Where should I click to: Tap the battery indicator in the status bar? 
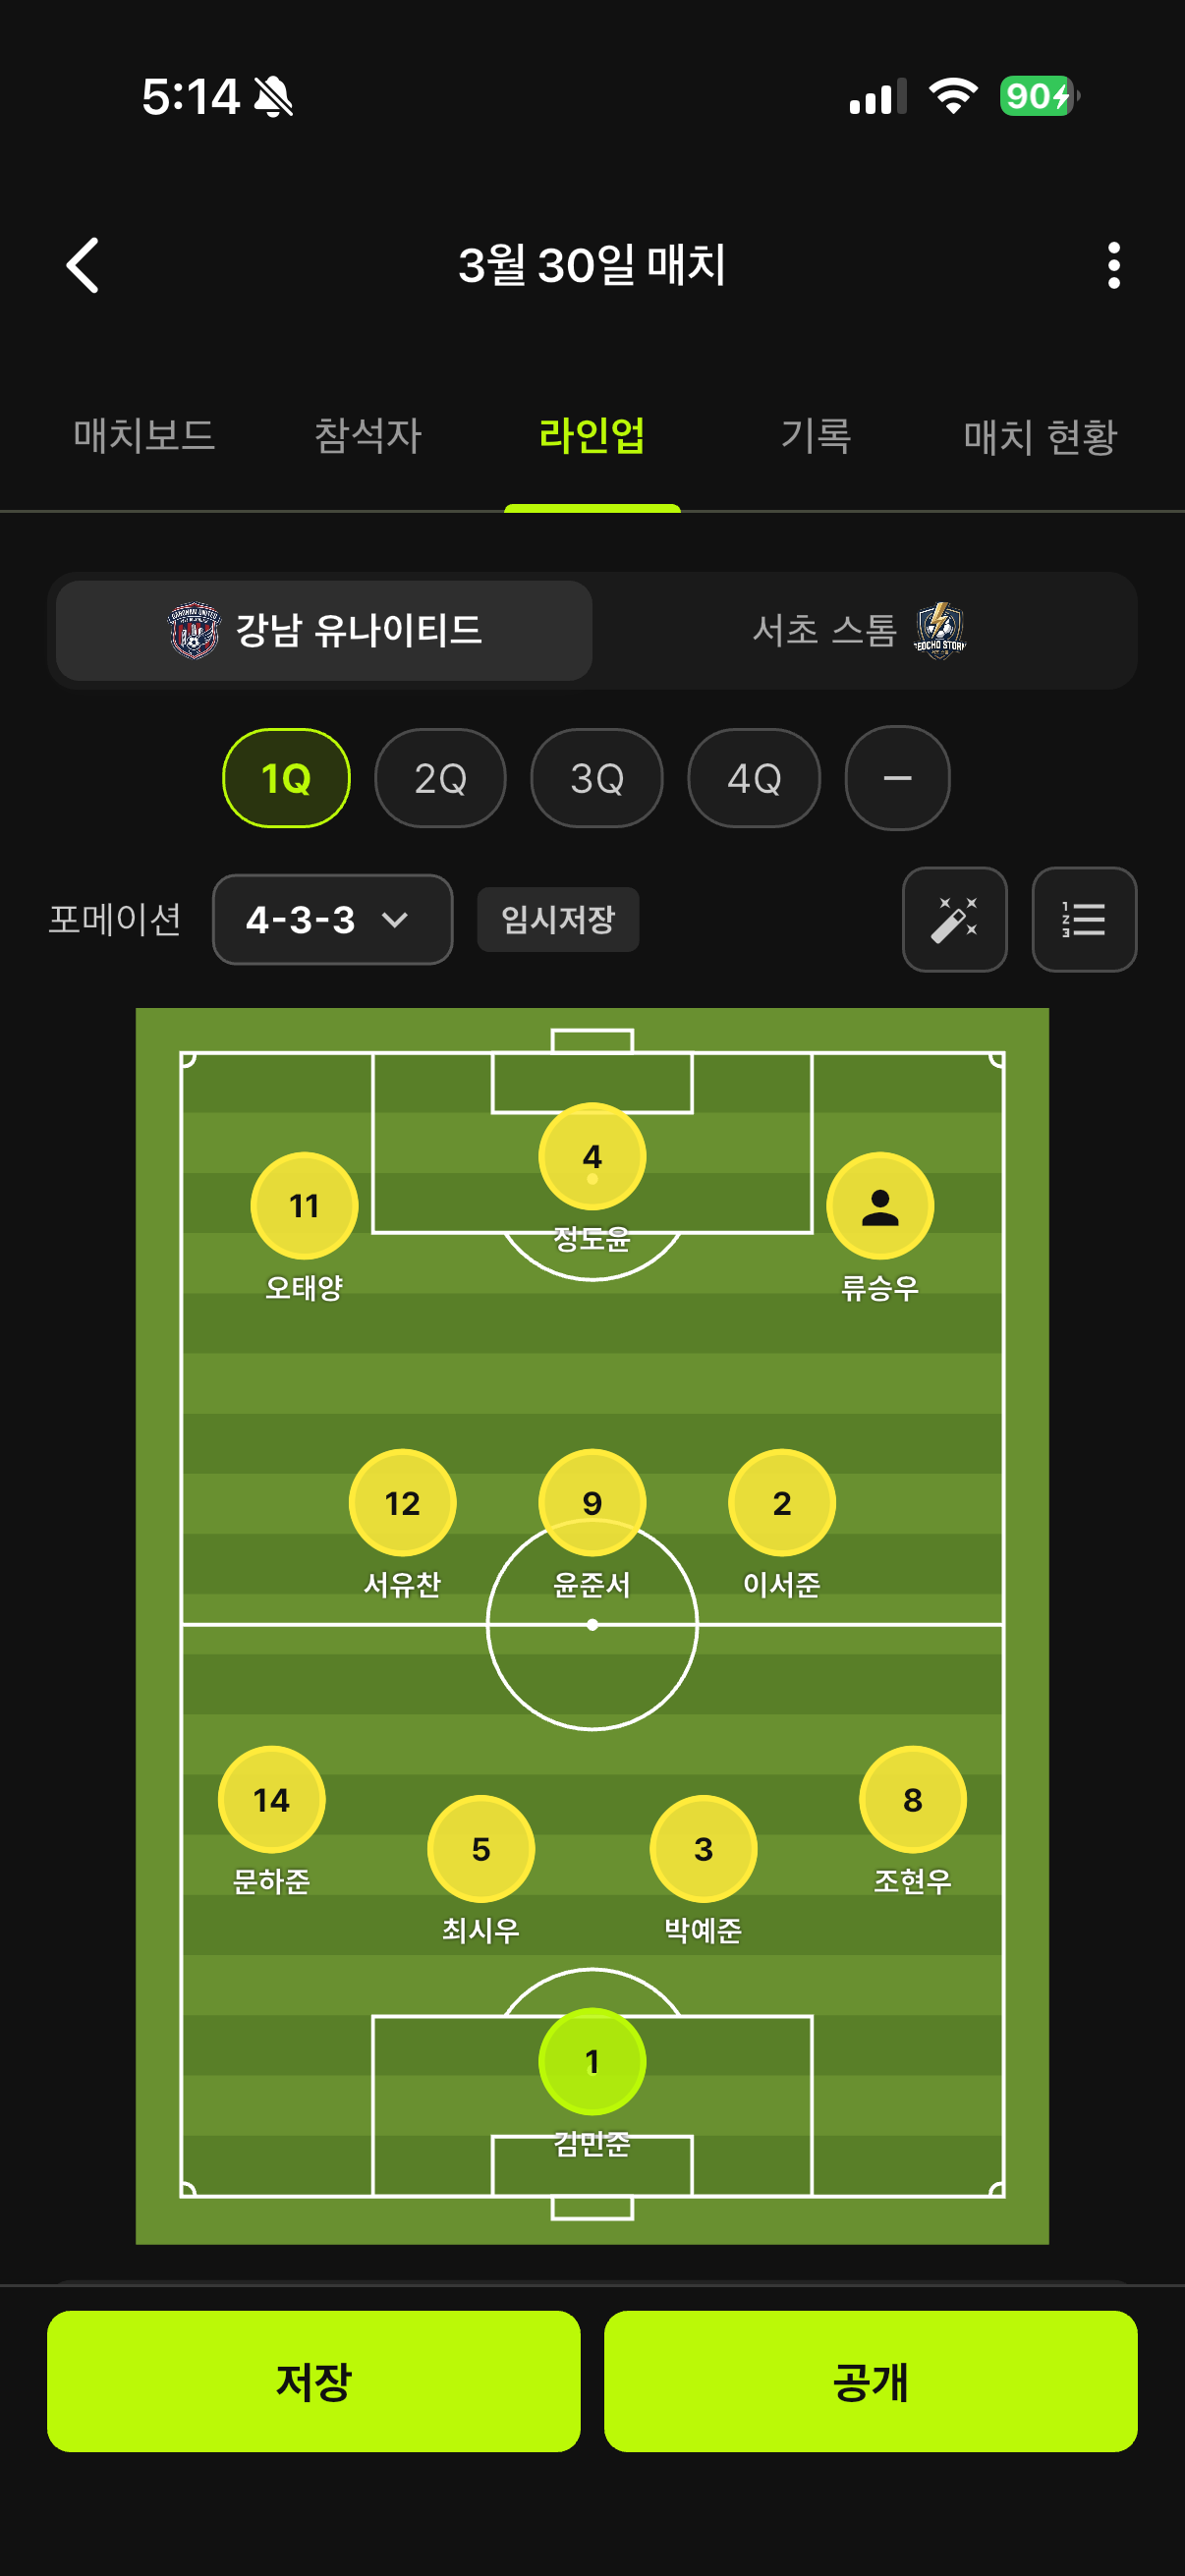pos(1040,94)
